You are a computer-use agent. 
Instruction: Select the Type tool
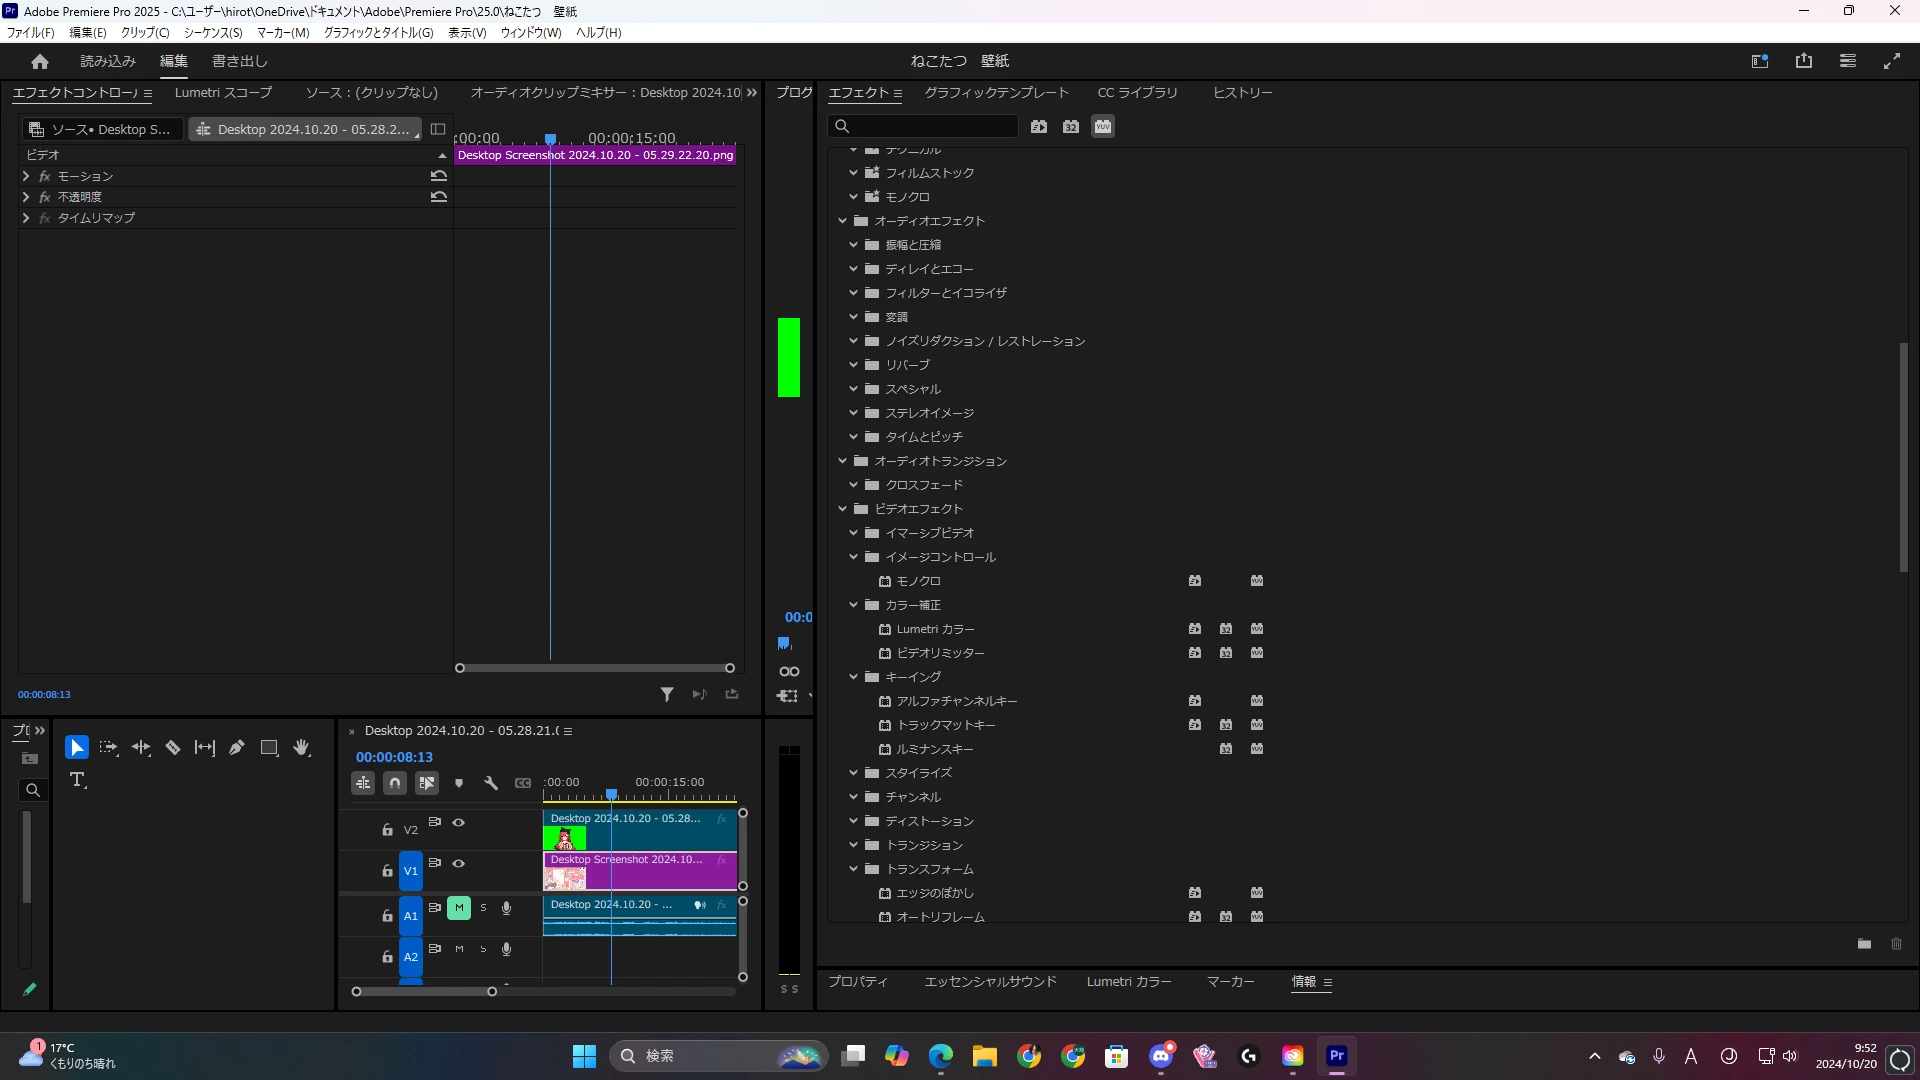point(78,780)
